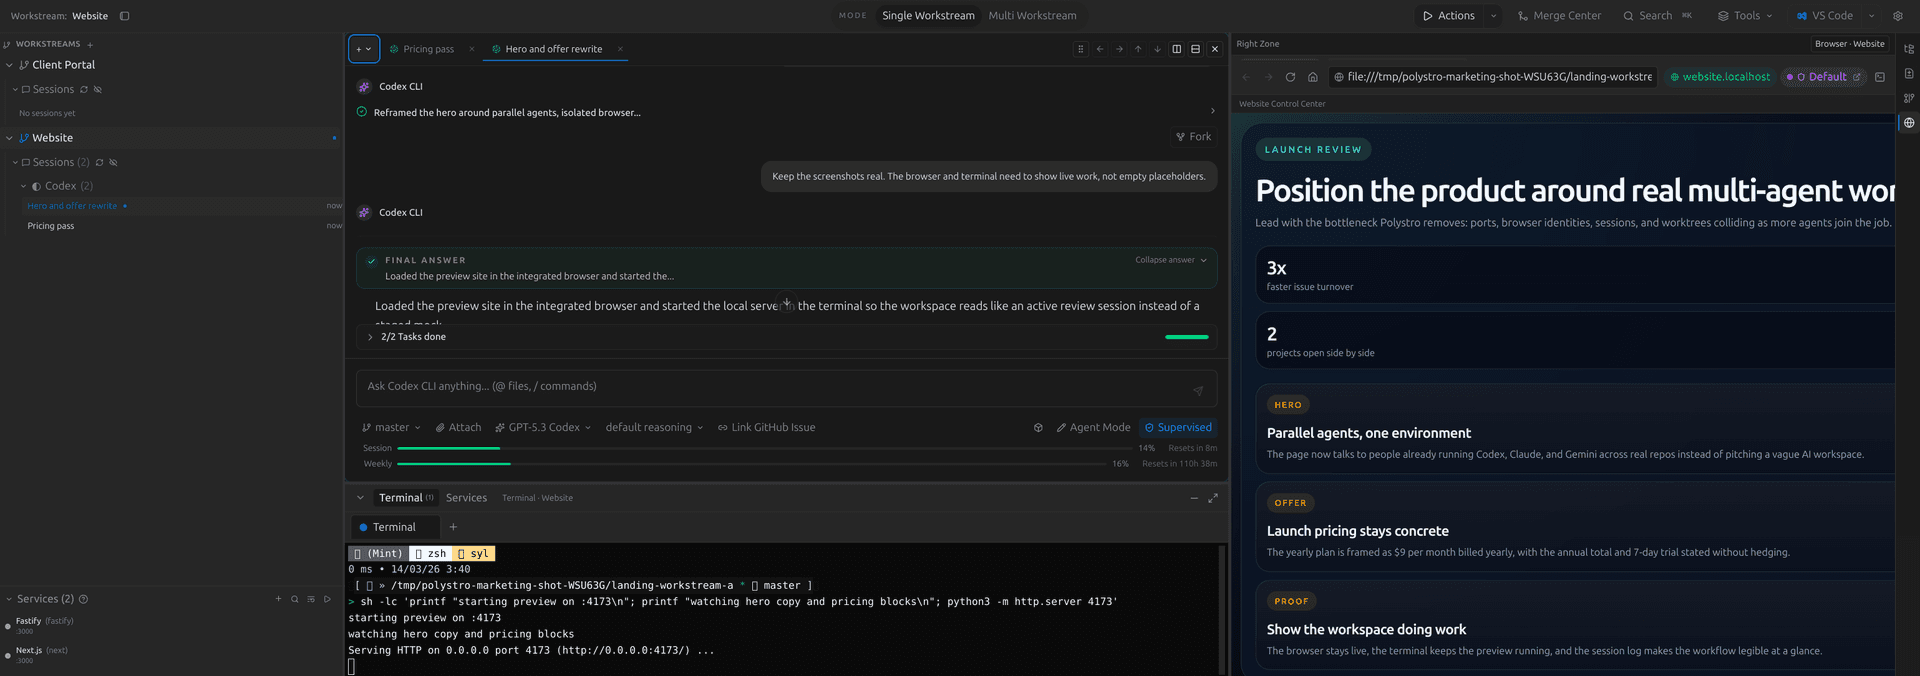Open the master branch dropdown
The width and height of the screenshot is (1920, 676).
pos(391,427)
